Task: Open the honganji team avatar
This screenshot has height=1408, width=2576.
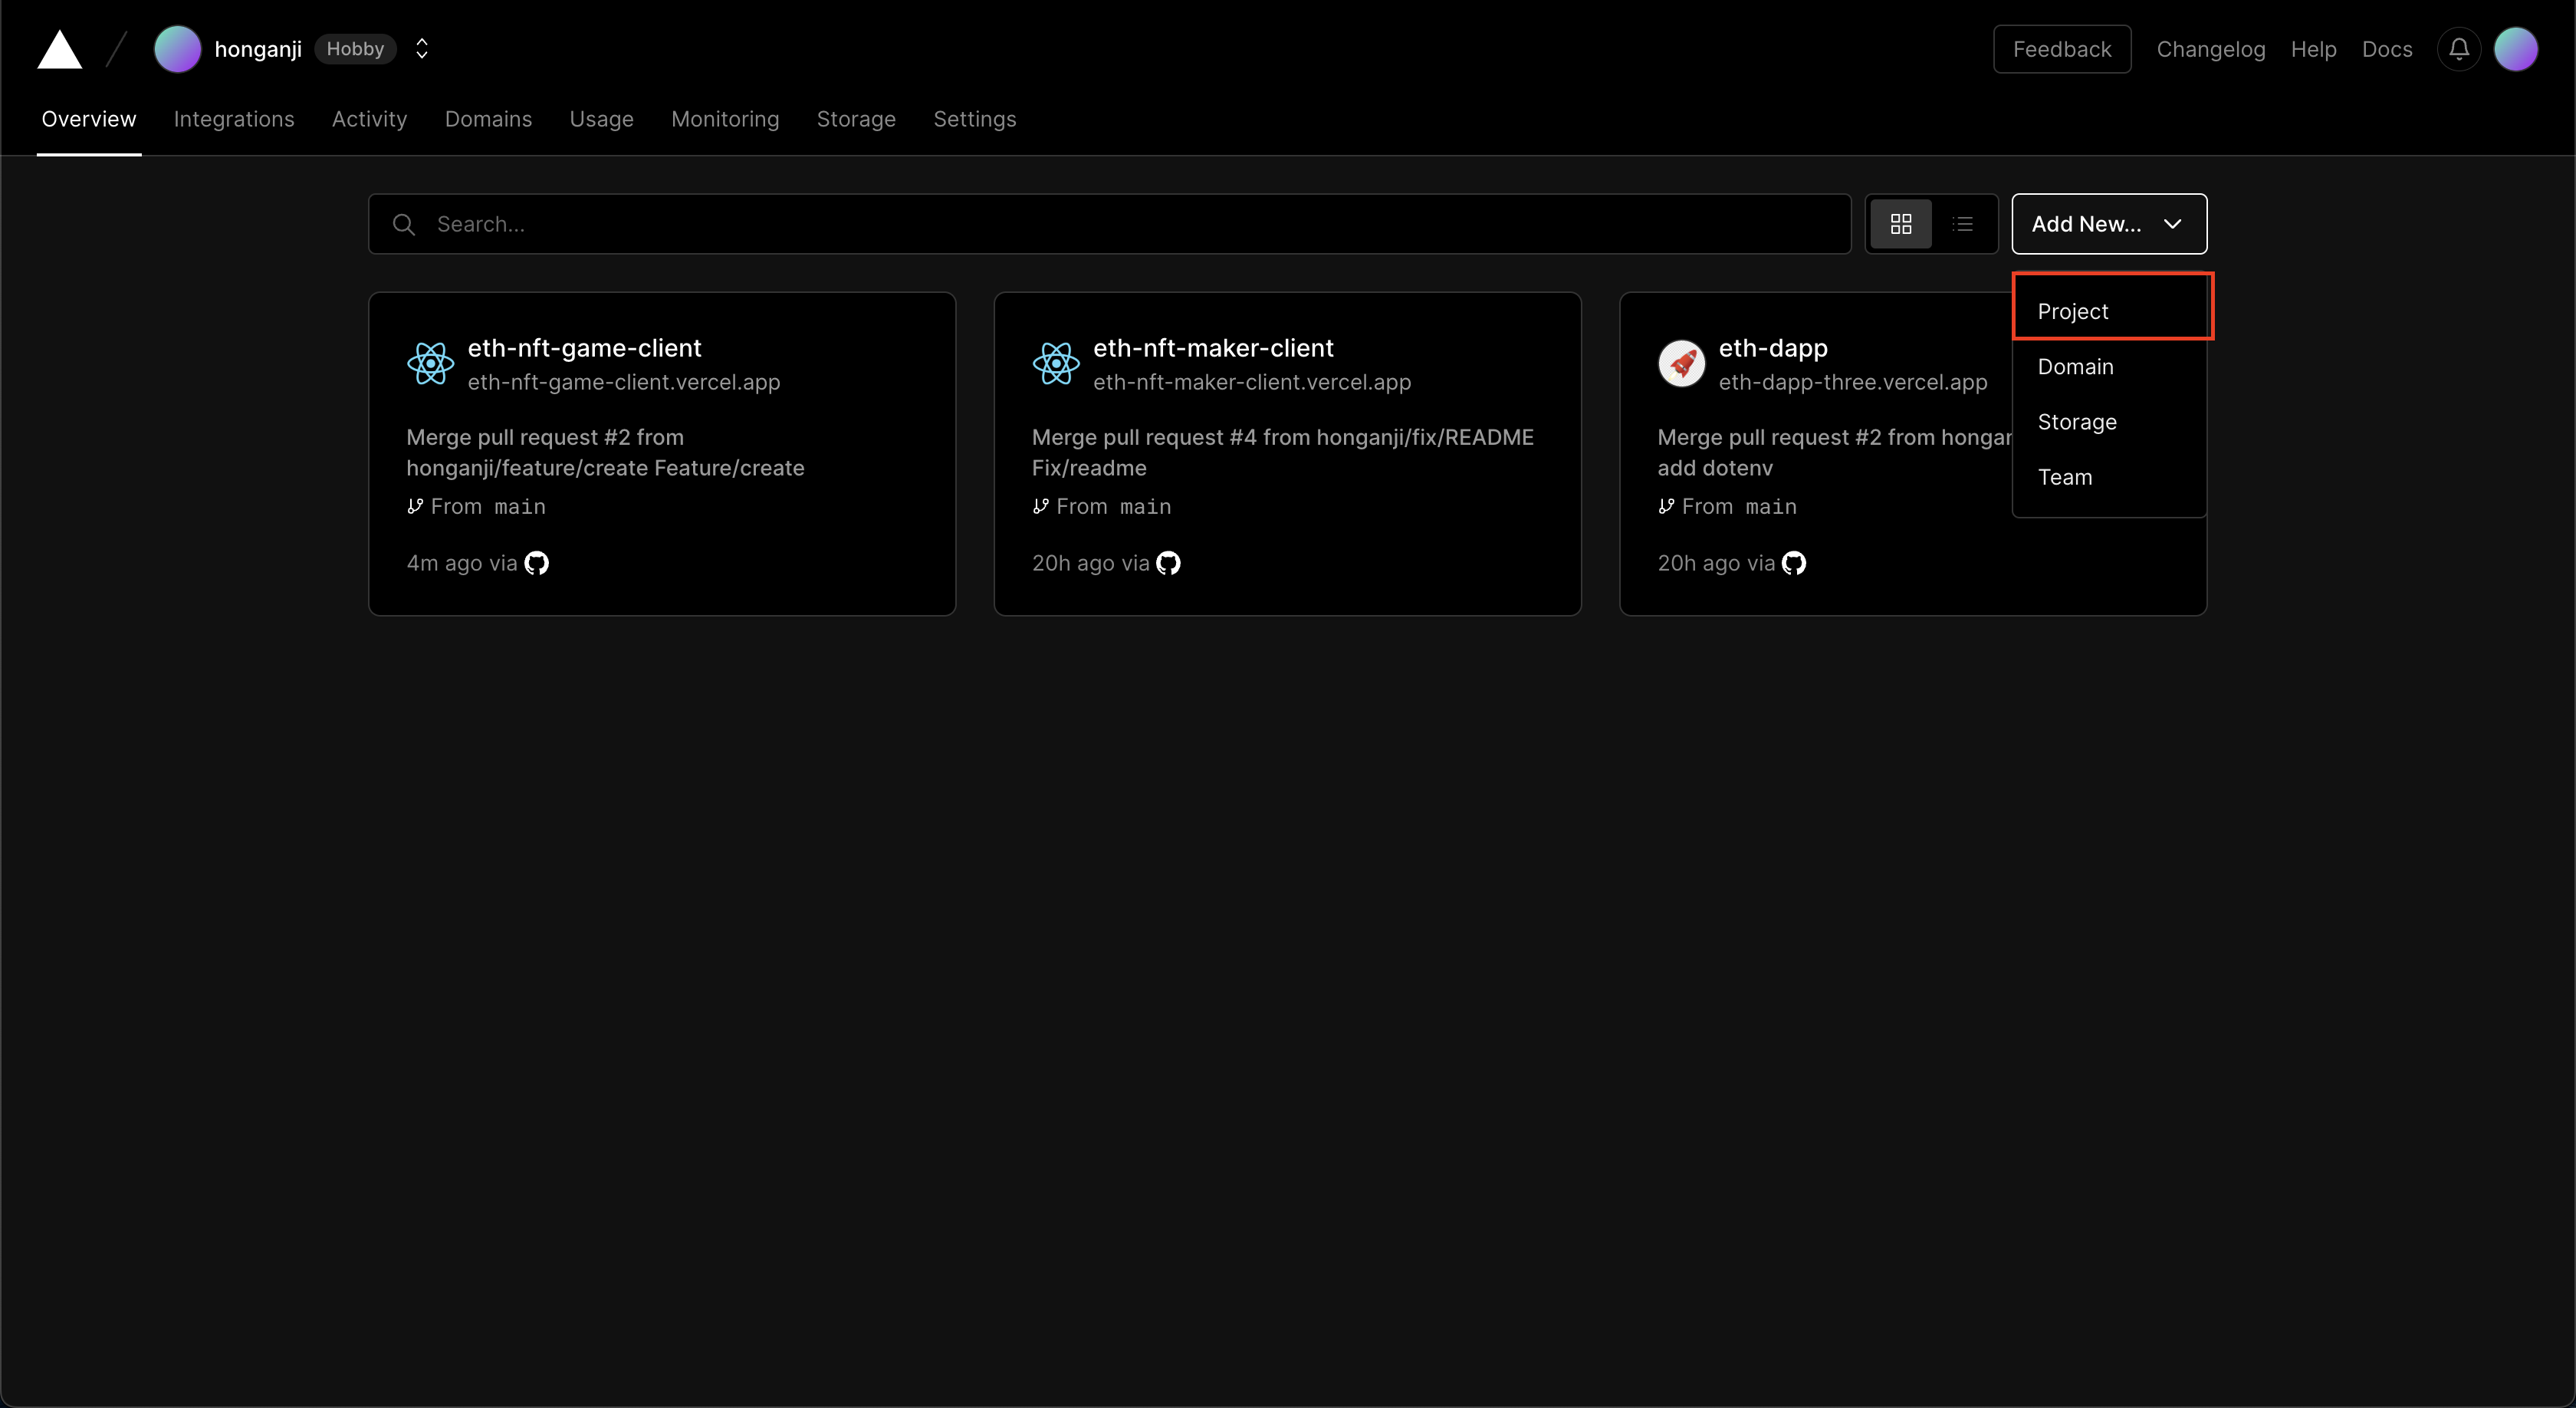Action: coord(178,49)
